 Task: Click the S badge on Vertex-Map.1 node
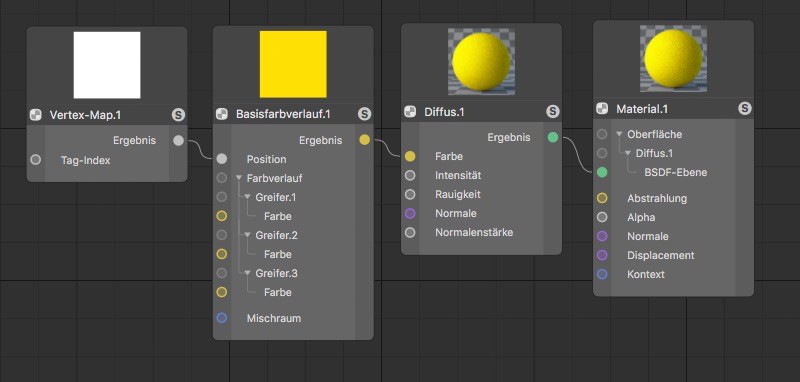pyautogui.click(x=178, y=115)
